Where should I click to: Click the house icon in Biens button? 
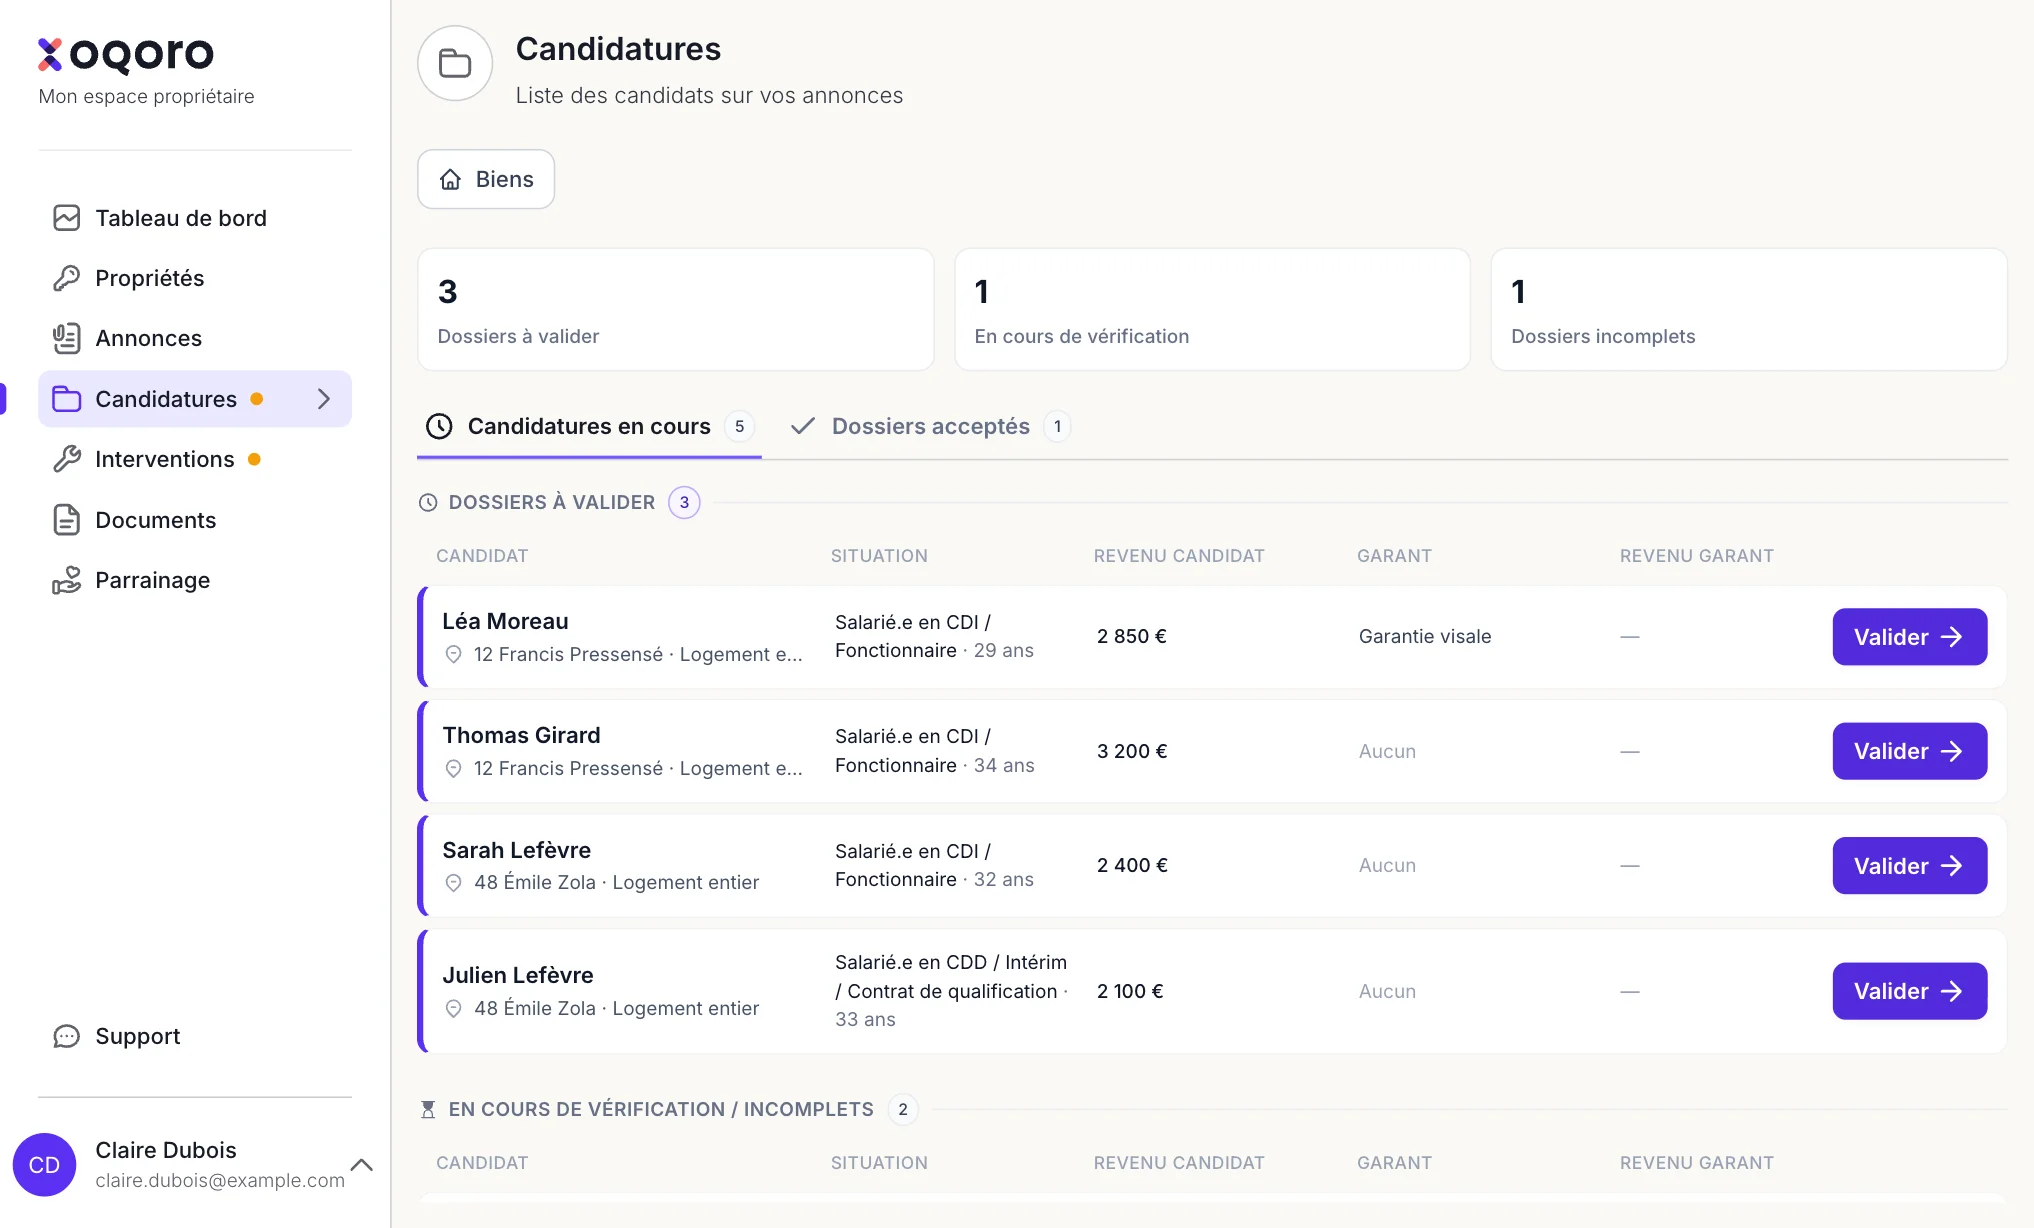[x=451, y=179]
